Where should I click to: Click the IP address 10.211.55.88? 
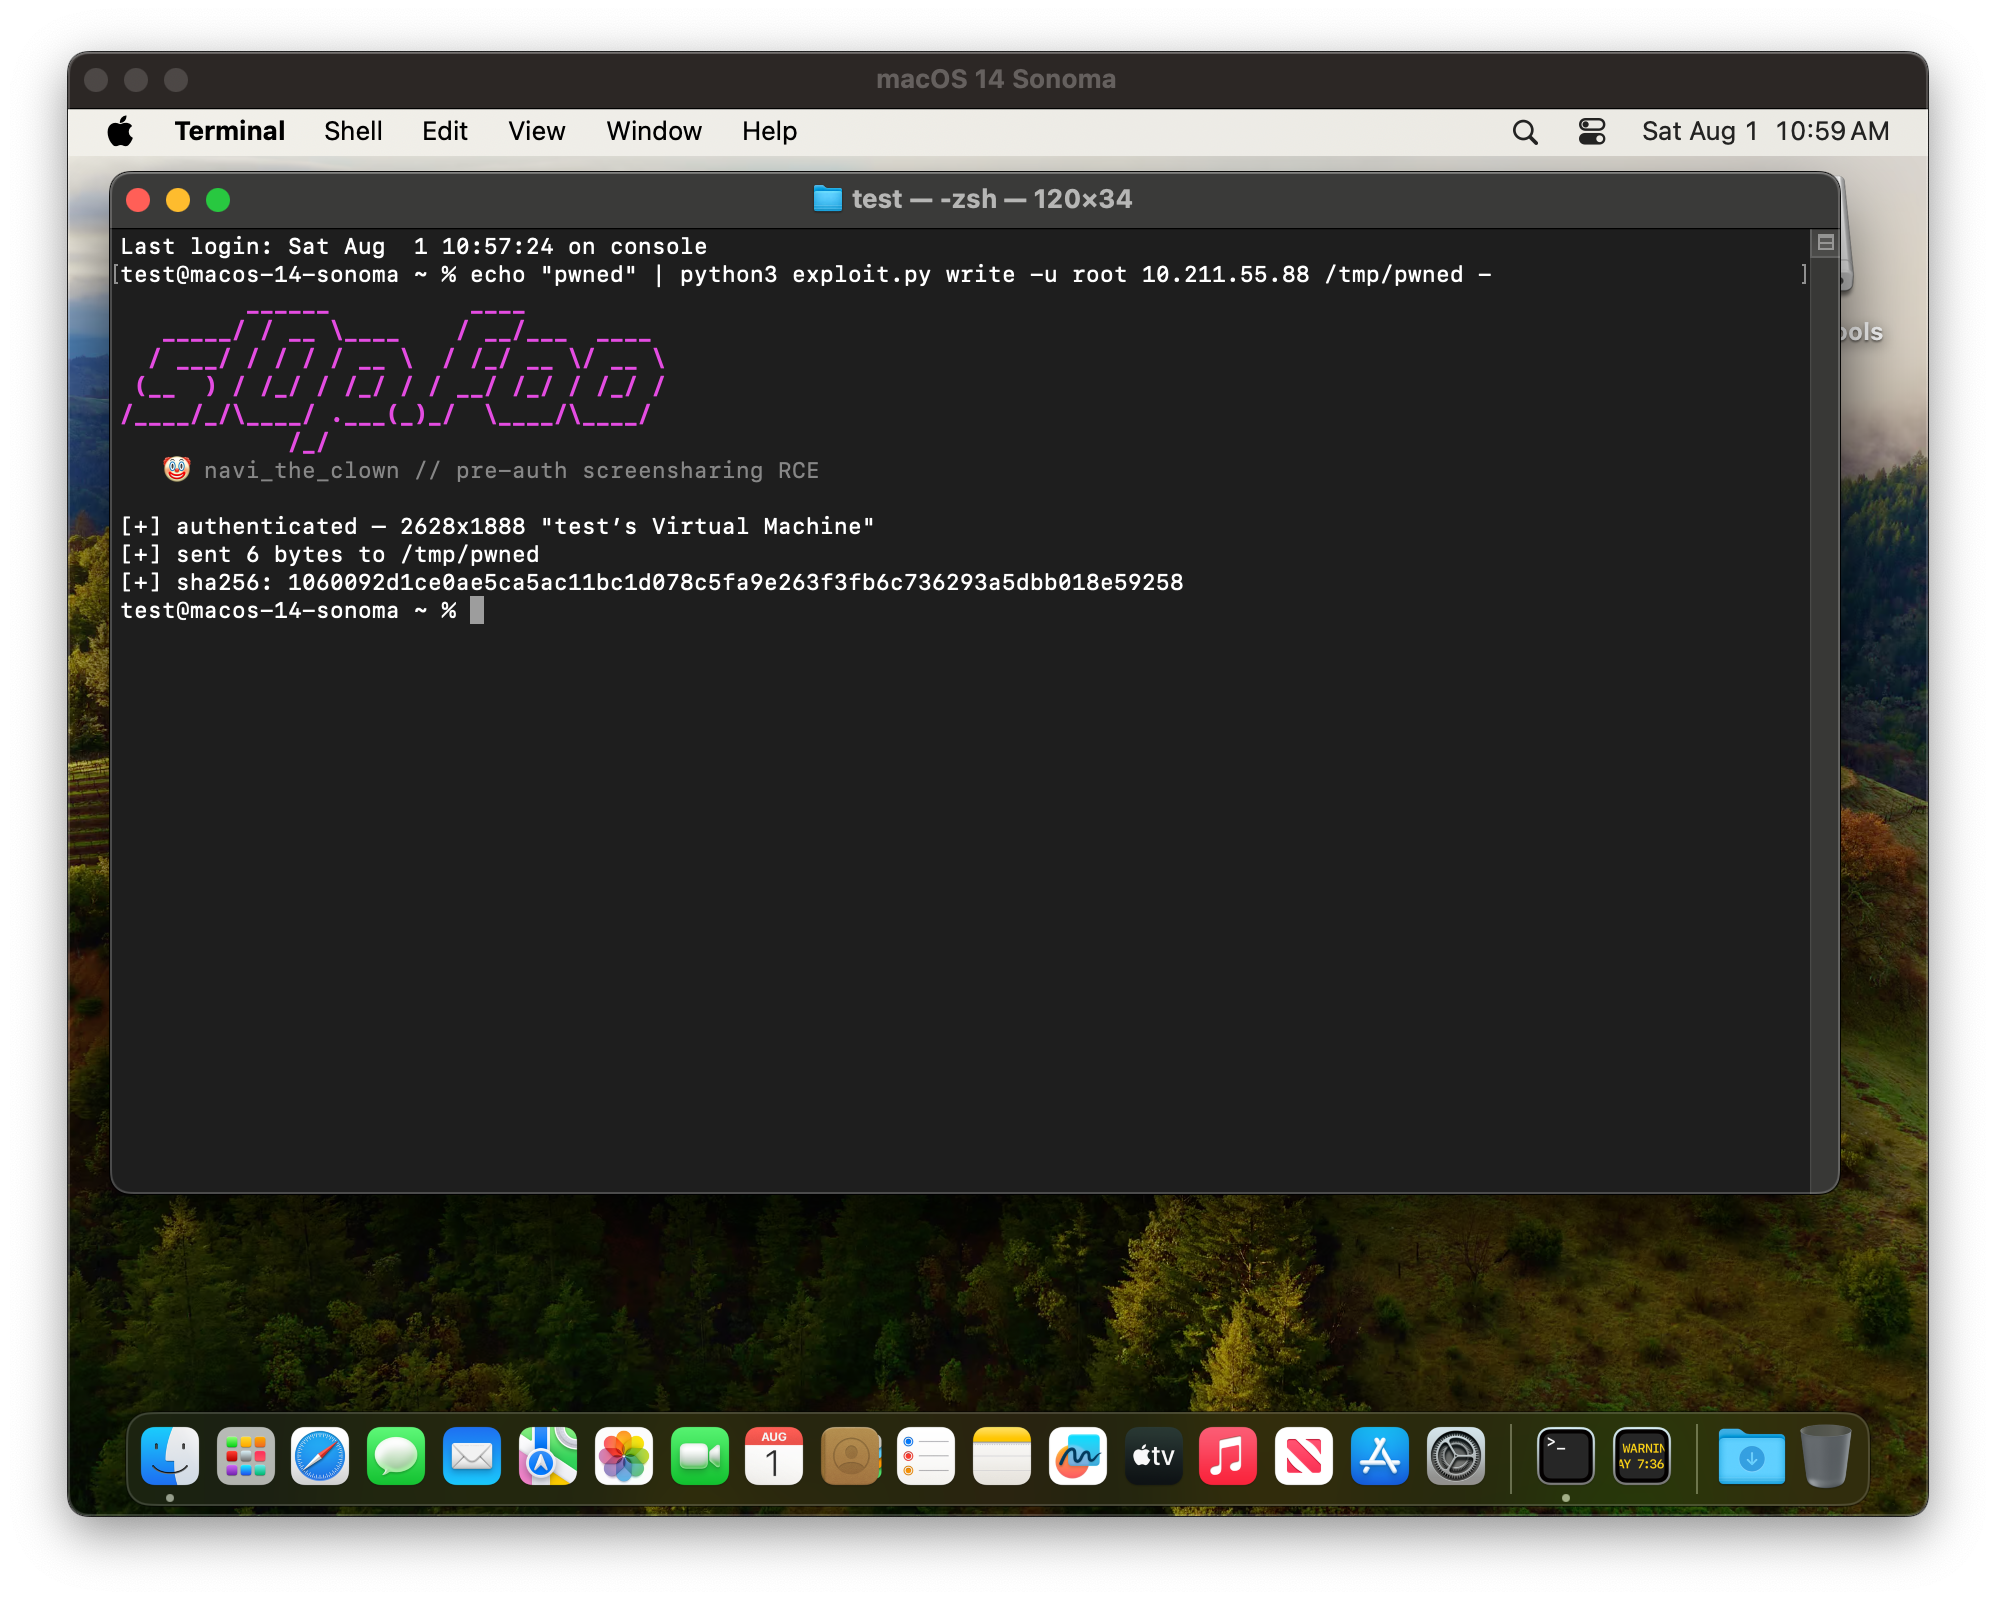[x=1225, y=275]
